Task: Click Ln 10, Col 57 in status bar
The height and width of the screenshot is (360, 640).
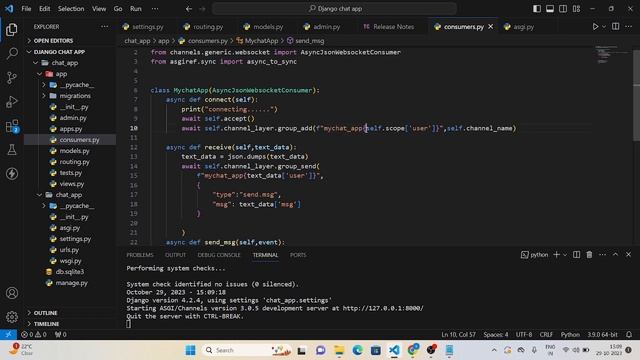Action: 458,335
